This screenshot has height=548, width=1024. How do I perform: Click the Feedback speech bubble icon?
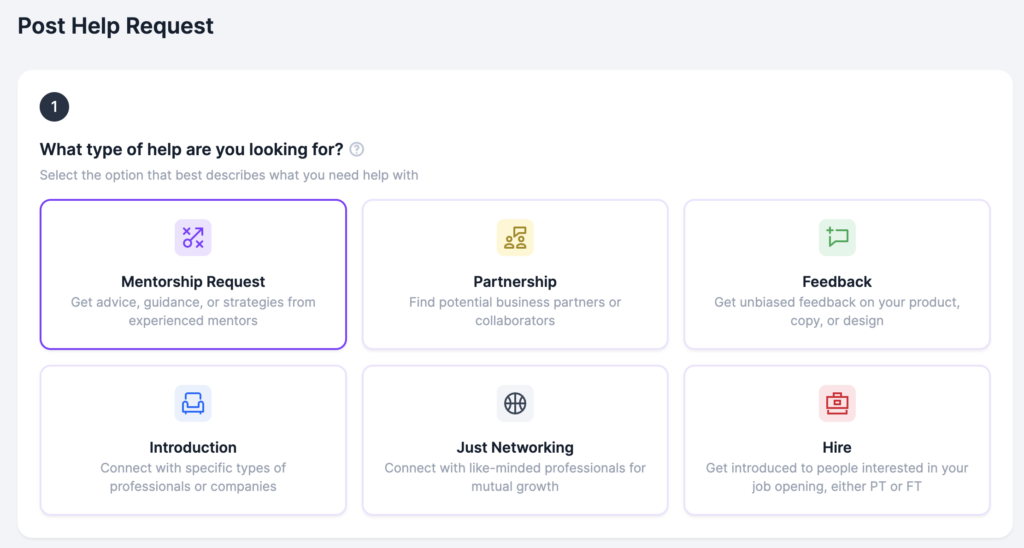pos(837,238)
